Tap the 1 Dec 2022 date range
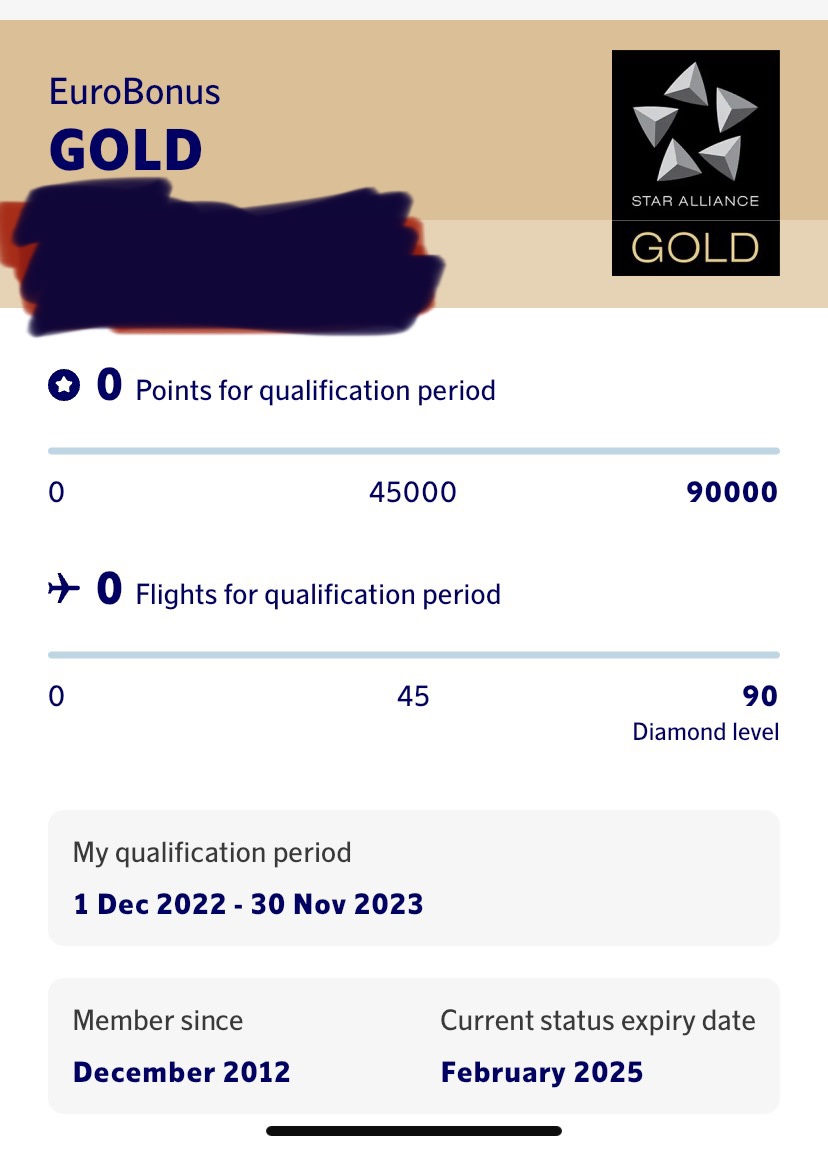This screenshot has height=1152, width=828. 248,905
